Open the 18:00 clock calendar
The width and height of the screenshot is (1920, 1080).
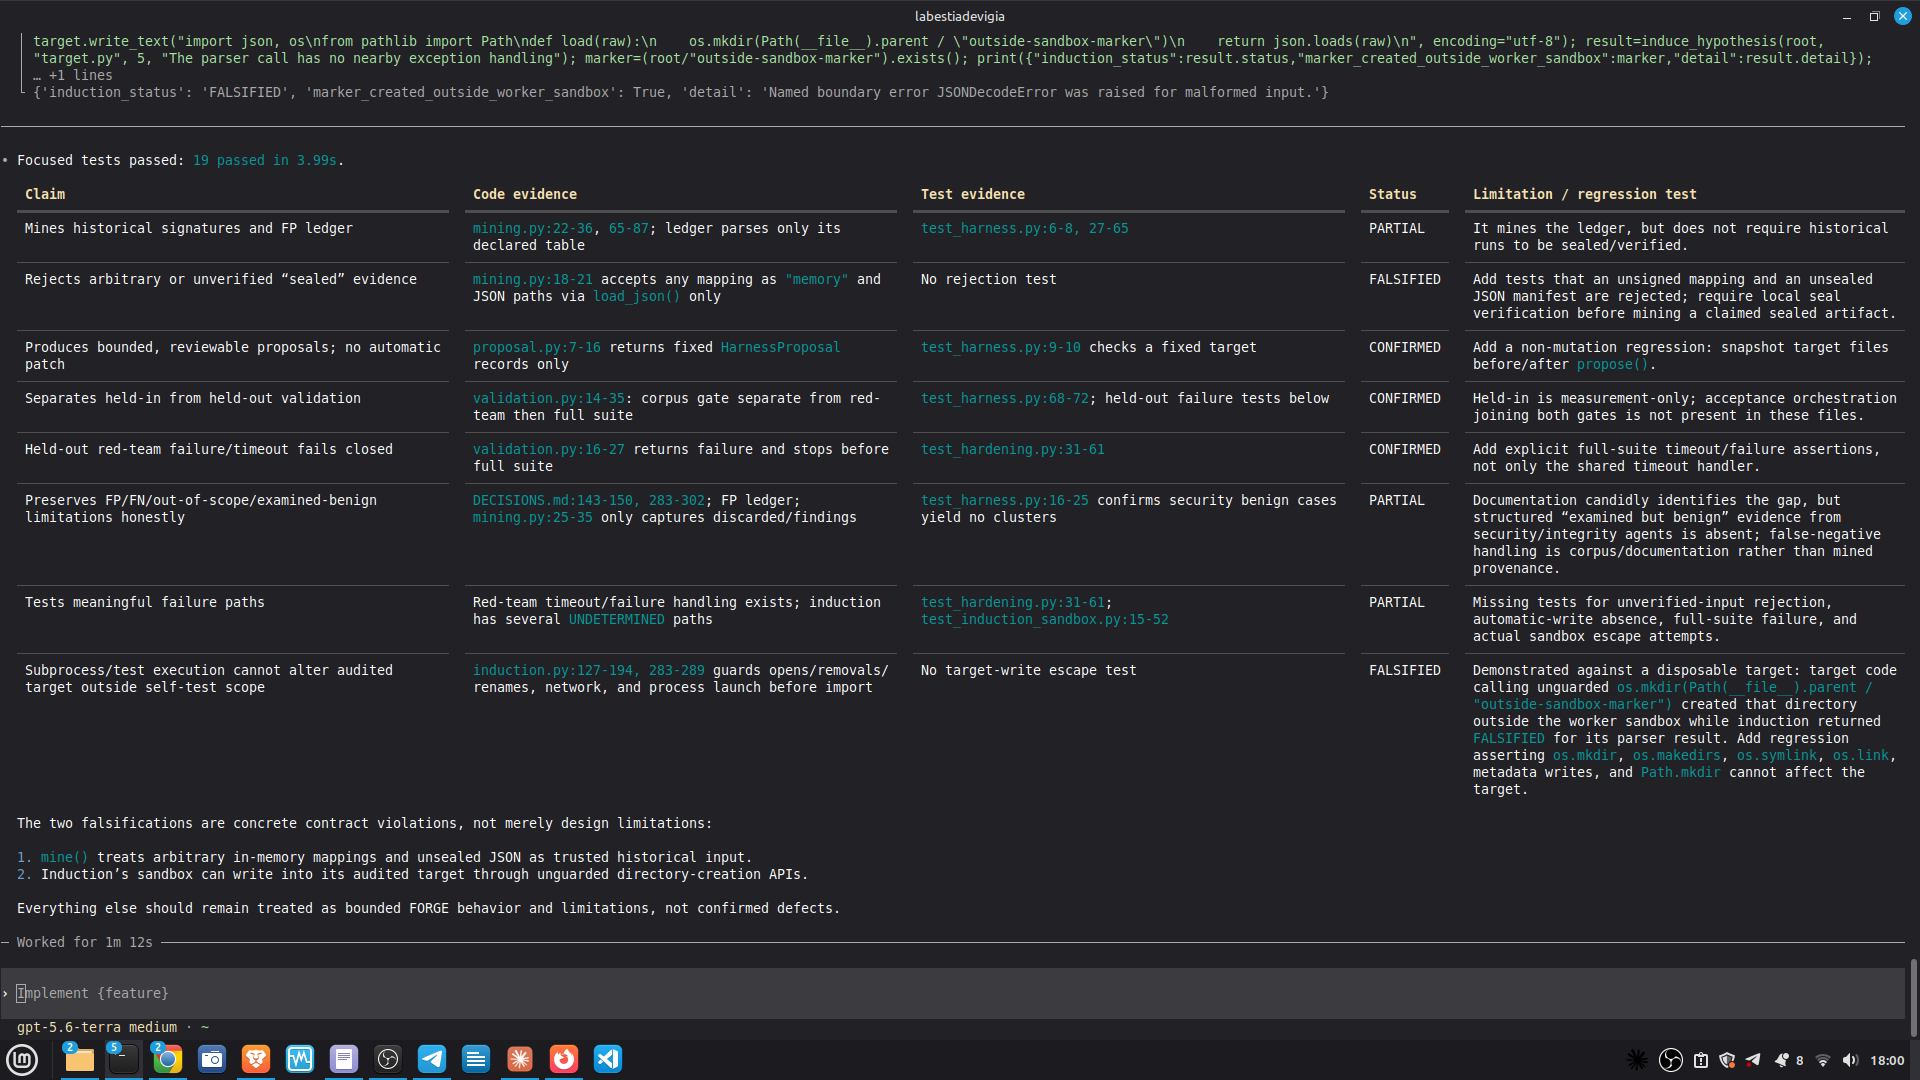pos(1887,1060)
